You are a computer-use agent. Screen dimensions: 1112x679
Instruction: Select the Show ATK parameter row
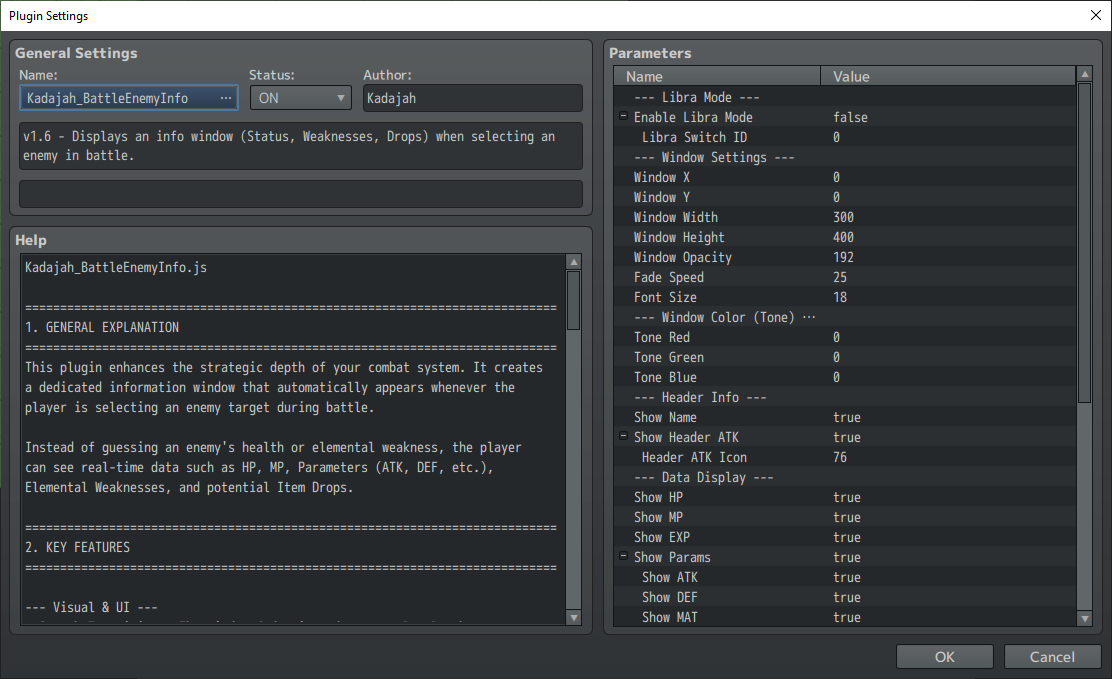[x=845, y=578]
